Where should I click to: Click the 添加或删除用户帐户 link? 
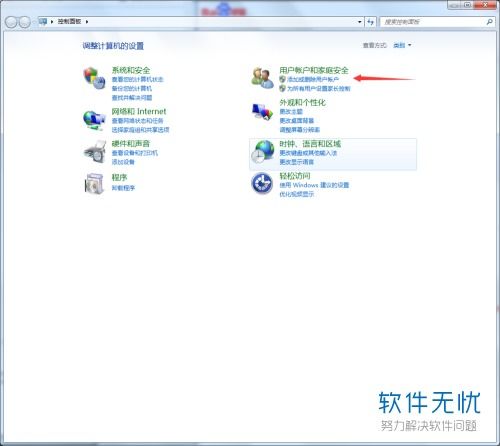pos(313,79)
